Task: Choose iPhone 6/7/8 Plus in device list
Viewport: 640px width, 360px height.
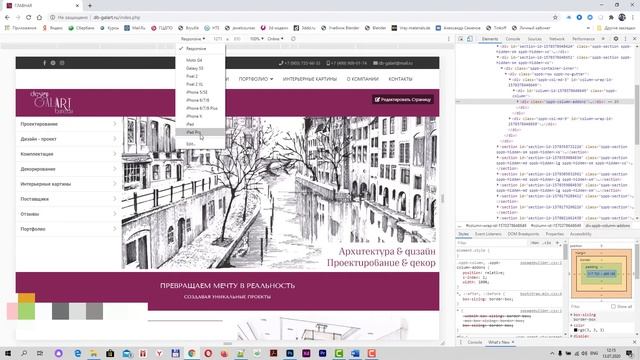Action: pyautogui.click(x=200, y=108)
